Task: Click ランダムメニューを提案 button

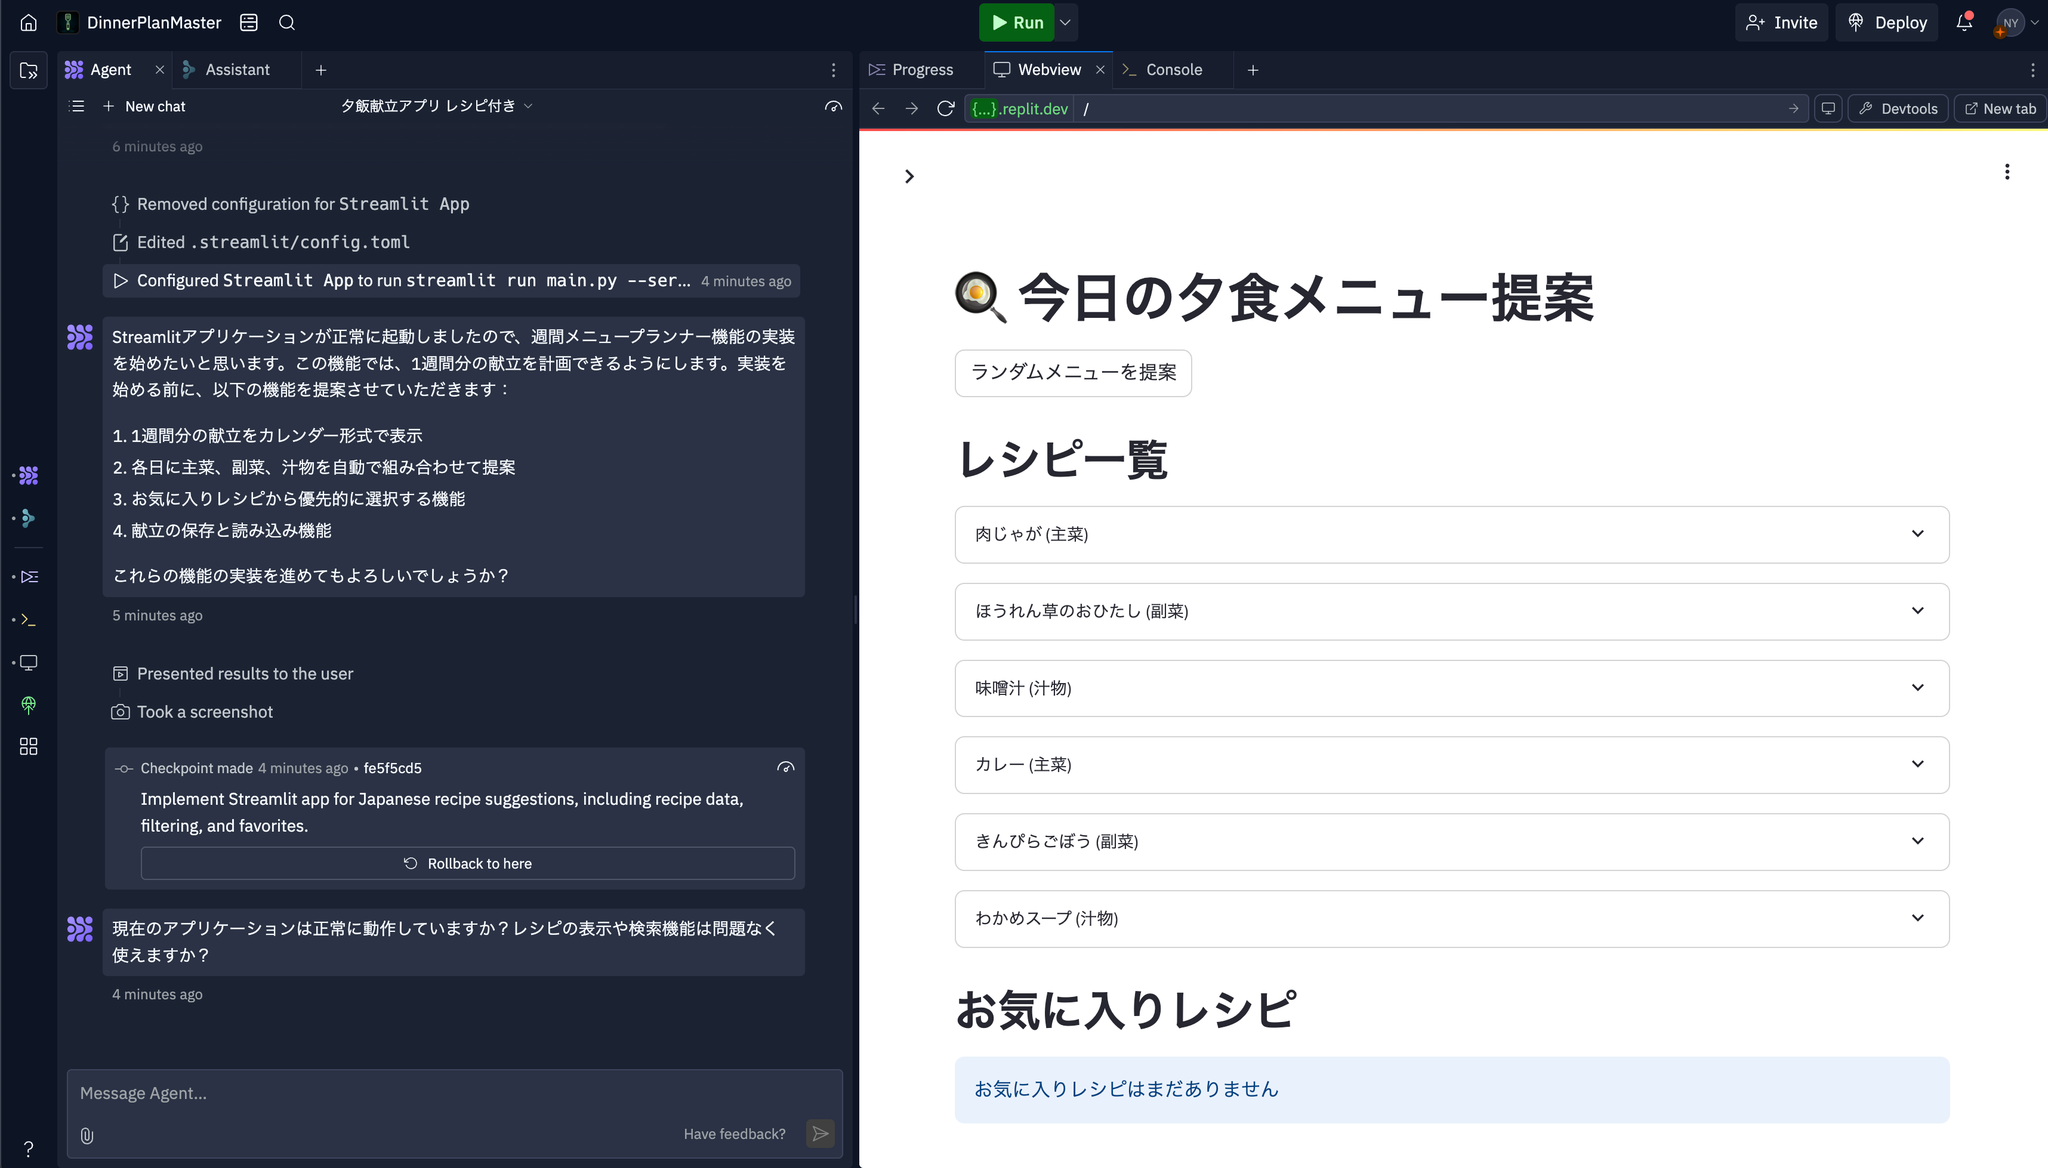Action: pyautogui.click(x=1072, y=373)
